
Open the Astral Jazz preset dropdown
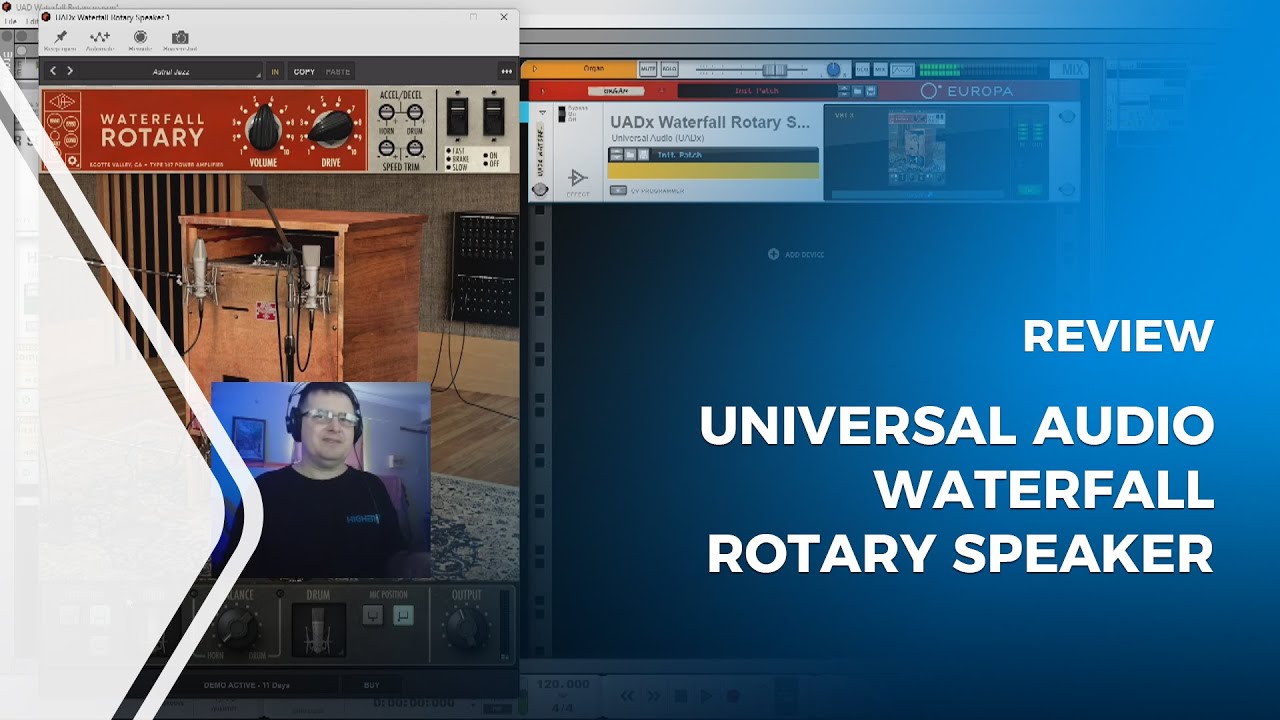coord(170,71)
